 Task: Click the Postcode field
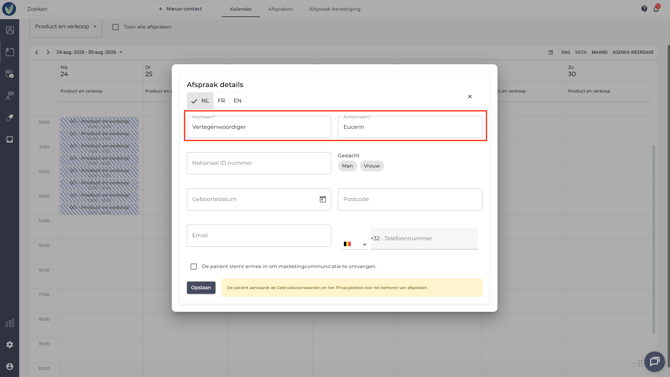pos(410,199)
